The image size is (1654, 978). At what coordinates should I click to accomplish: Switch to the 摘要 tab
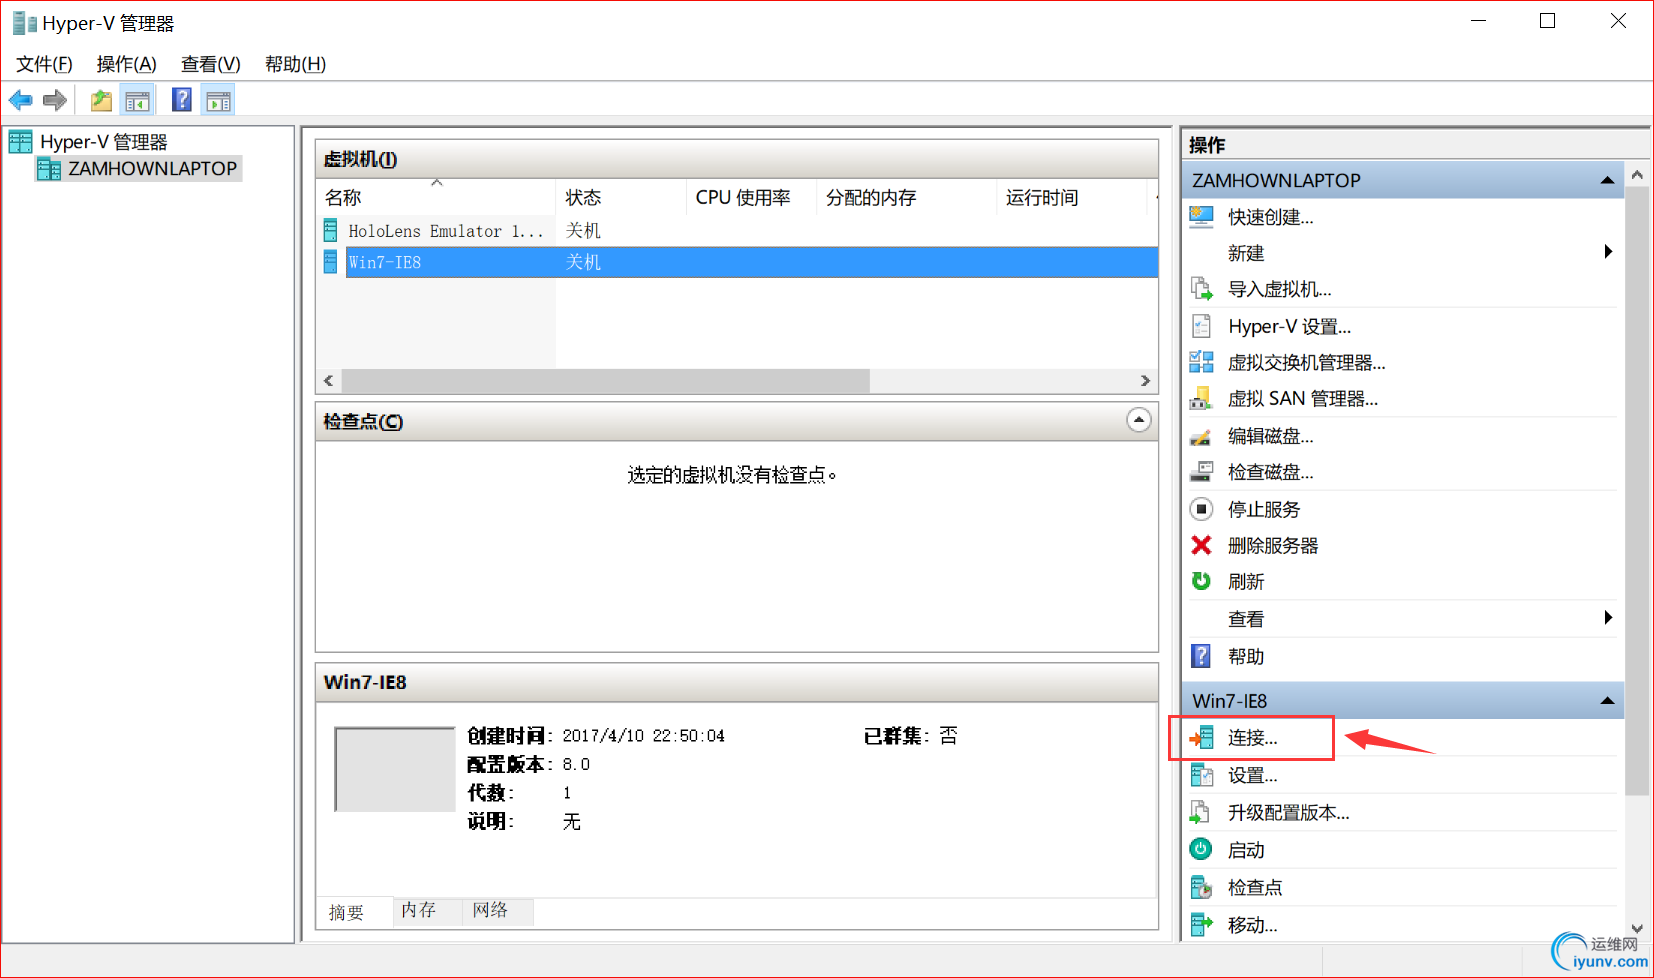point(347,912)
